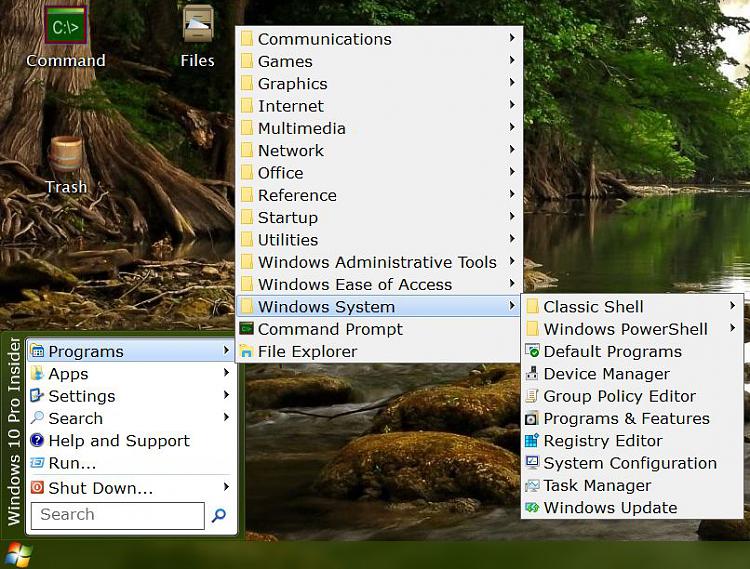The image size is (750, 569).
Task: Select Shut Down... in the start menu
Action: coord(131,488)
